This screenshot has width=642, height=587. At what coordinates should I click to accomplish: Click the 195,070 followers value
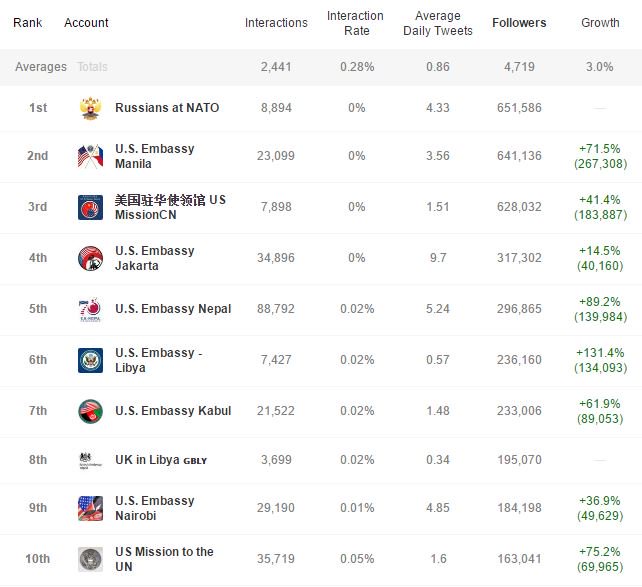point(519,460)
